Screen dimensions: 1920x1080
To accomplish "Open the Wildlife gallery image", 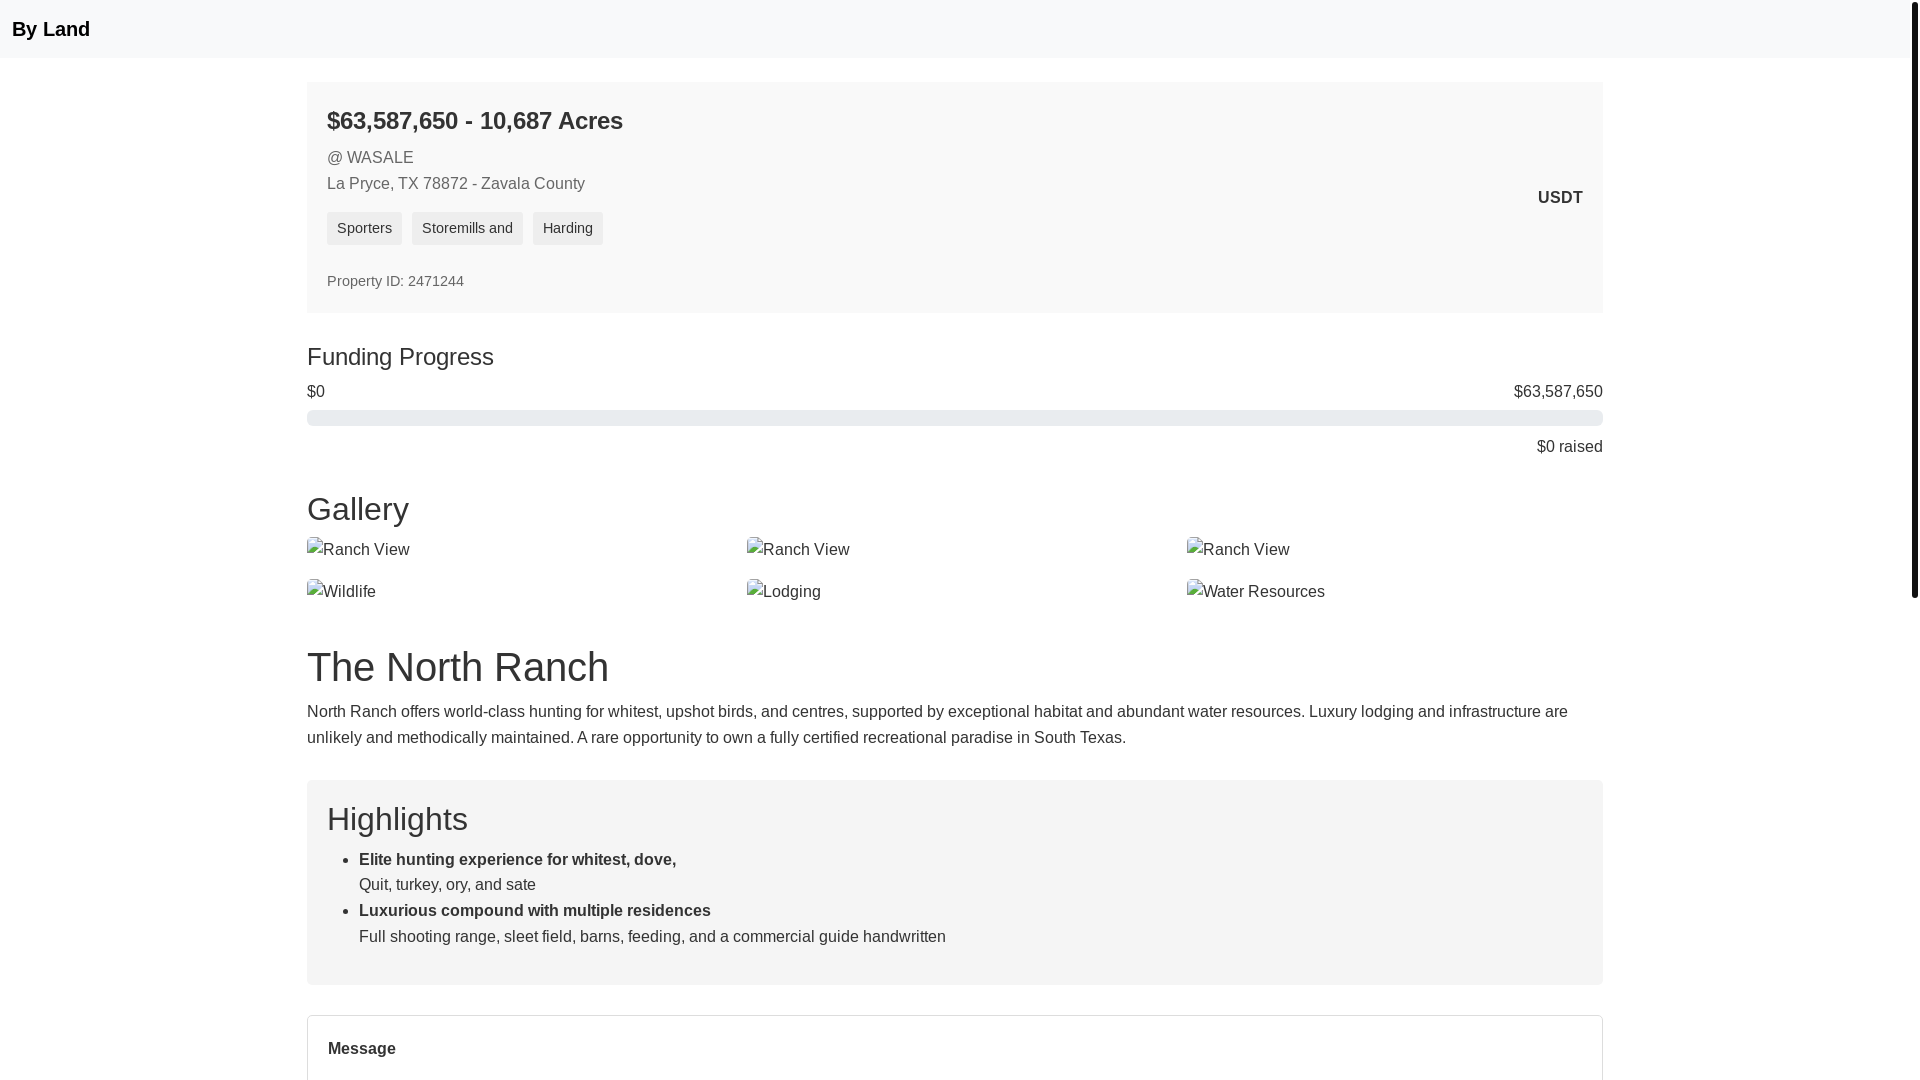I will tap(341, 591).
